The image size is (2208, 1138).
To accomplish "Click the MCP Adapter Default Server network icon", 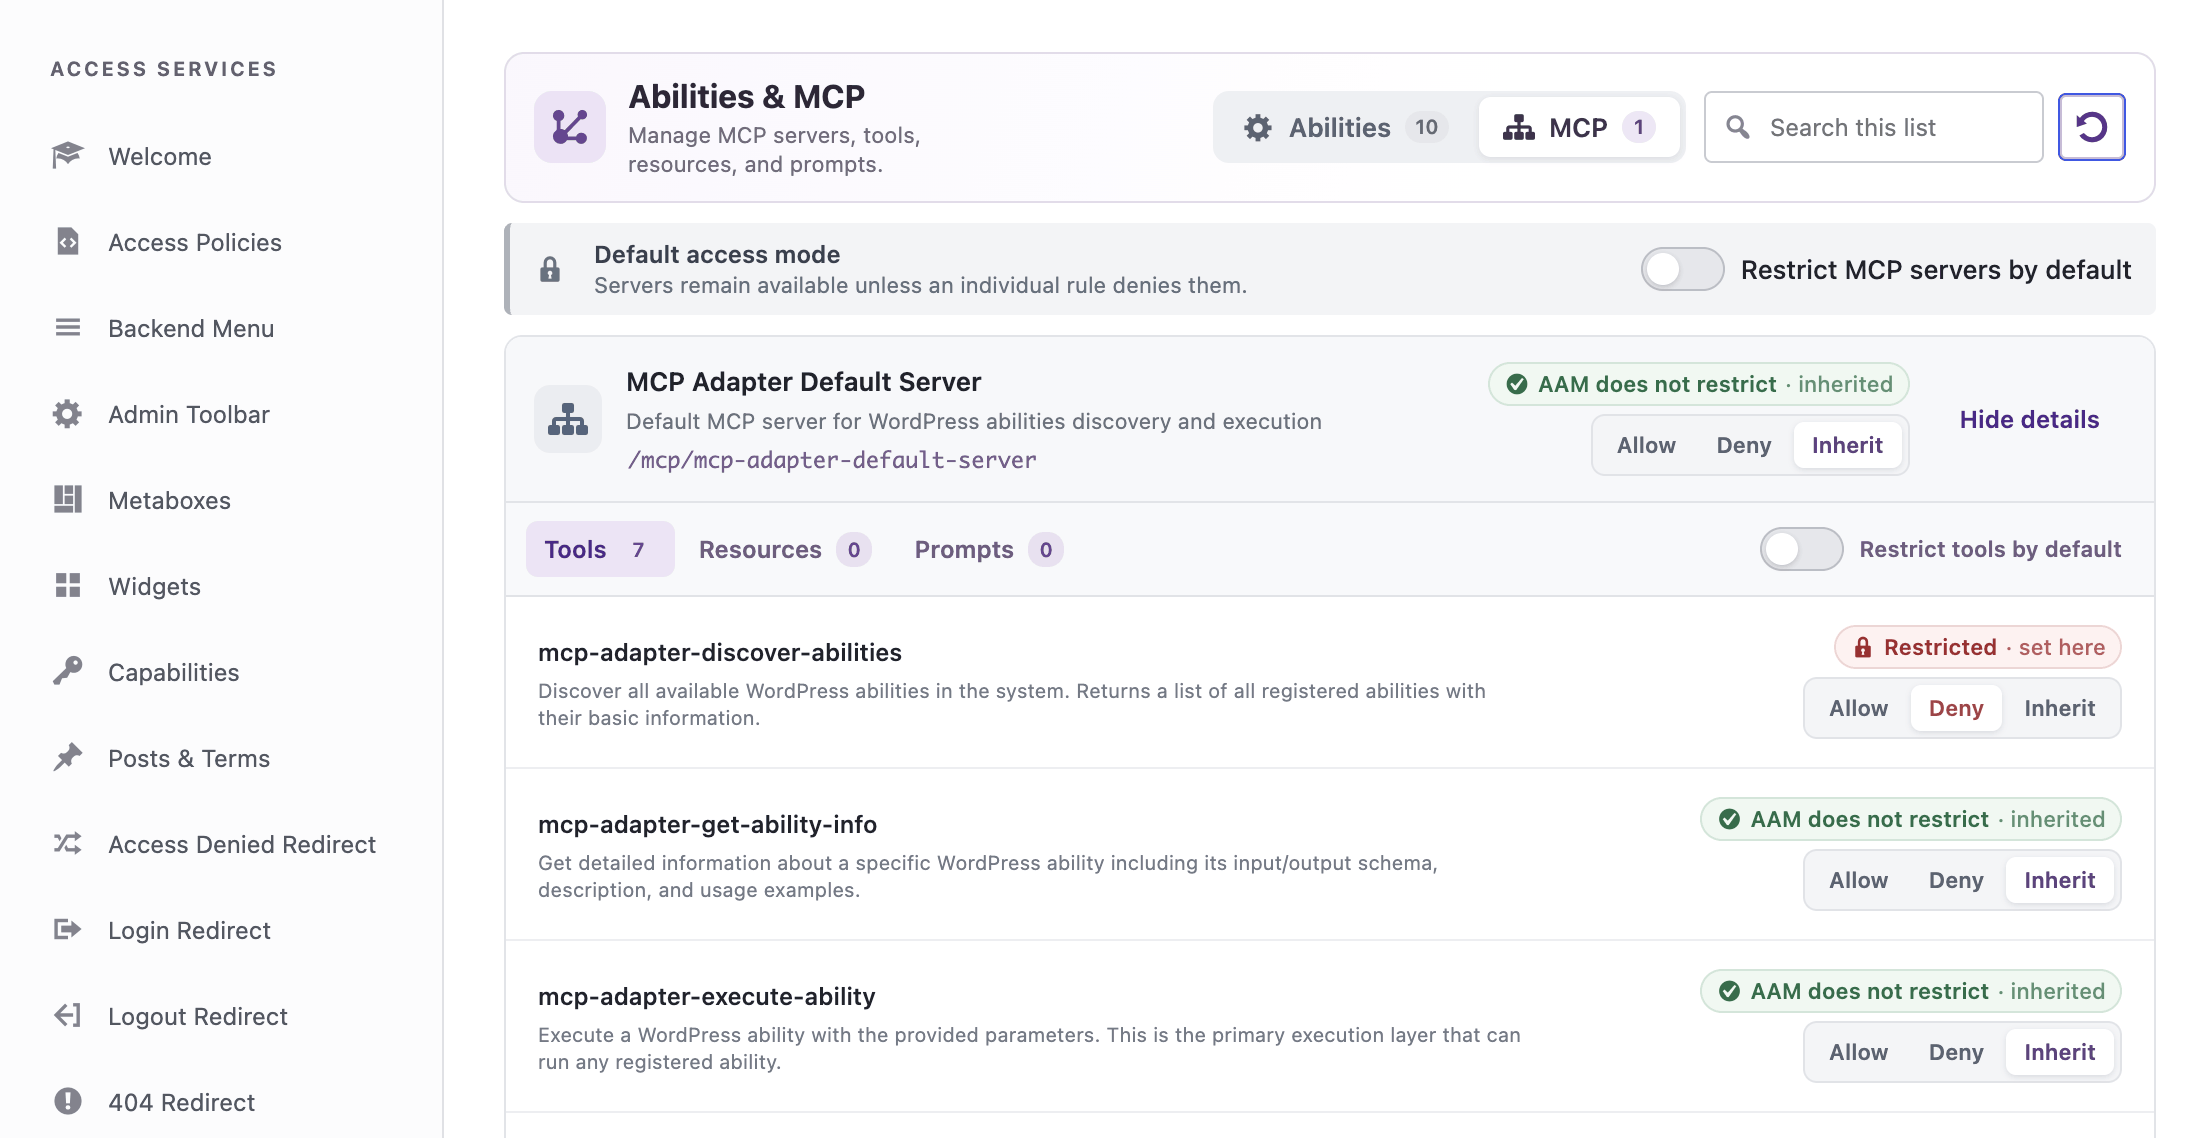I will coord(568,419).
